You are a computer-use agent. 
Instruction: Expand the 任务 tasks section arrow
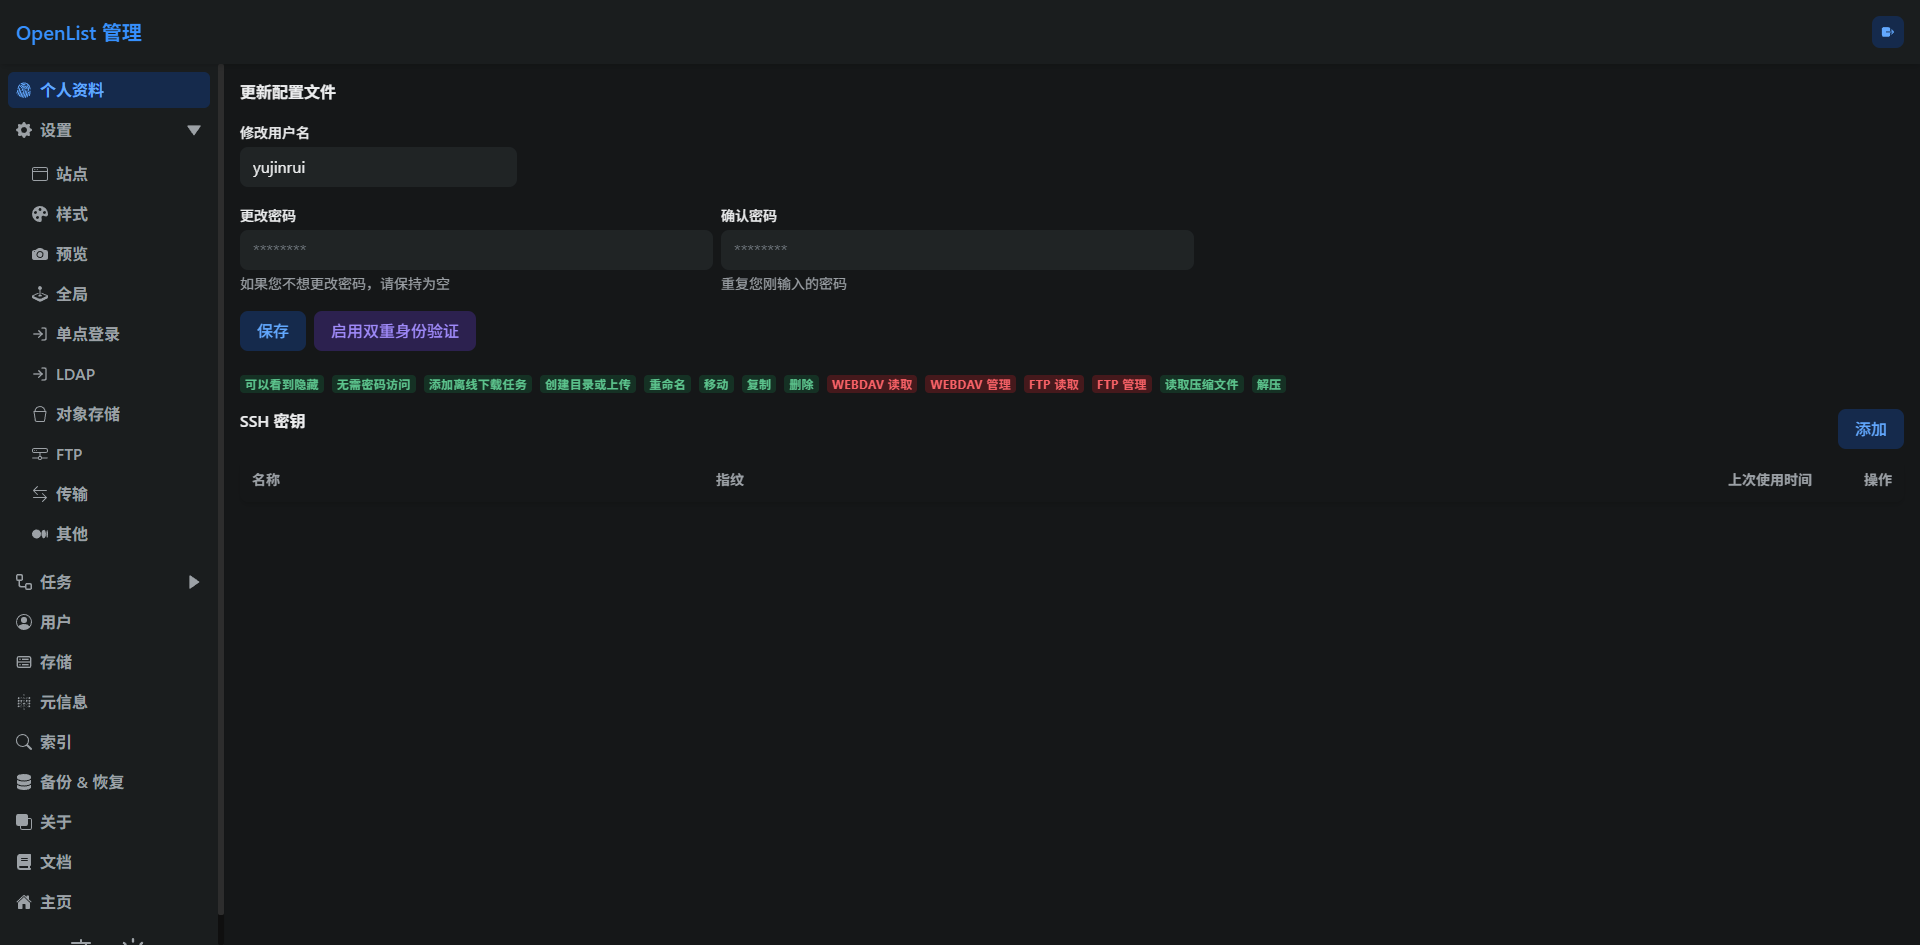coord(194,582)
